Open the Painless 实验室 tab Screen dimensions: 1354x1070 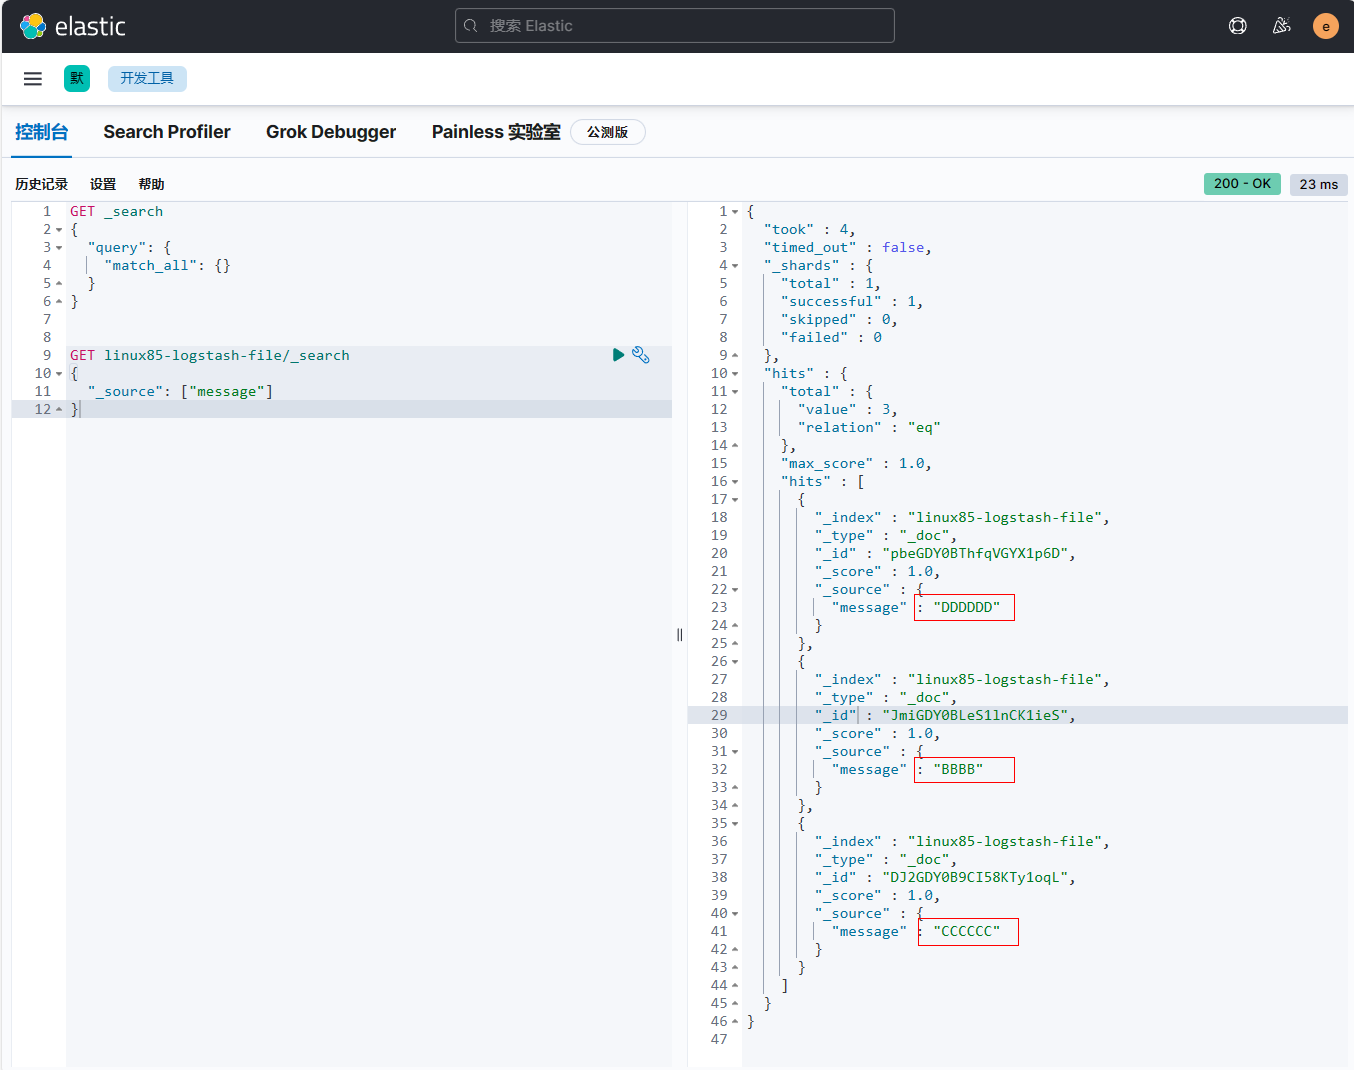tap(496, 132)
